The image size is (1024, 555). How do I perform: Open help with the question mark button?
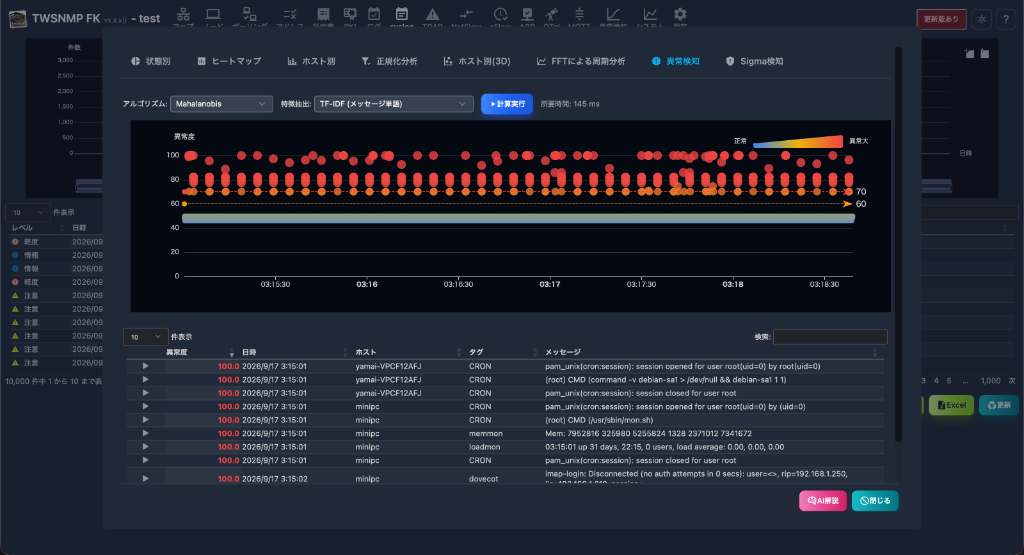coord(1006,19)
